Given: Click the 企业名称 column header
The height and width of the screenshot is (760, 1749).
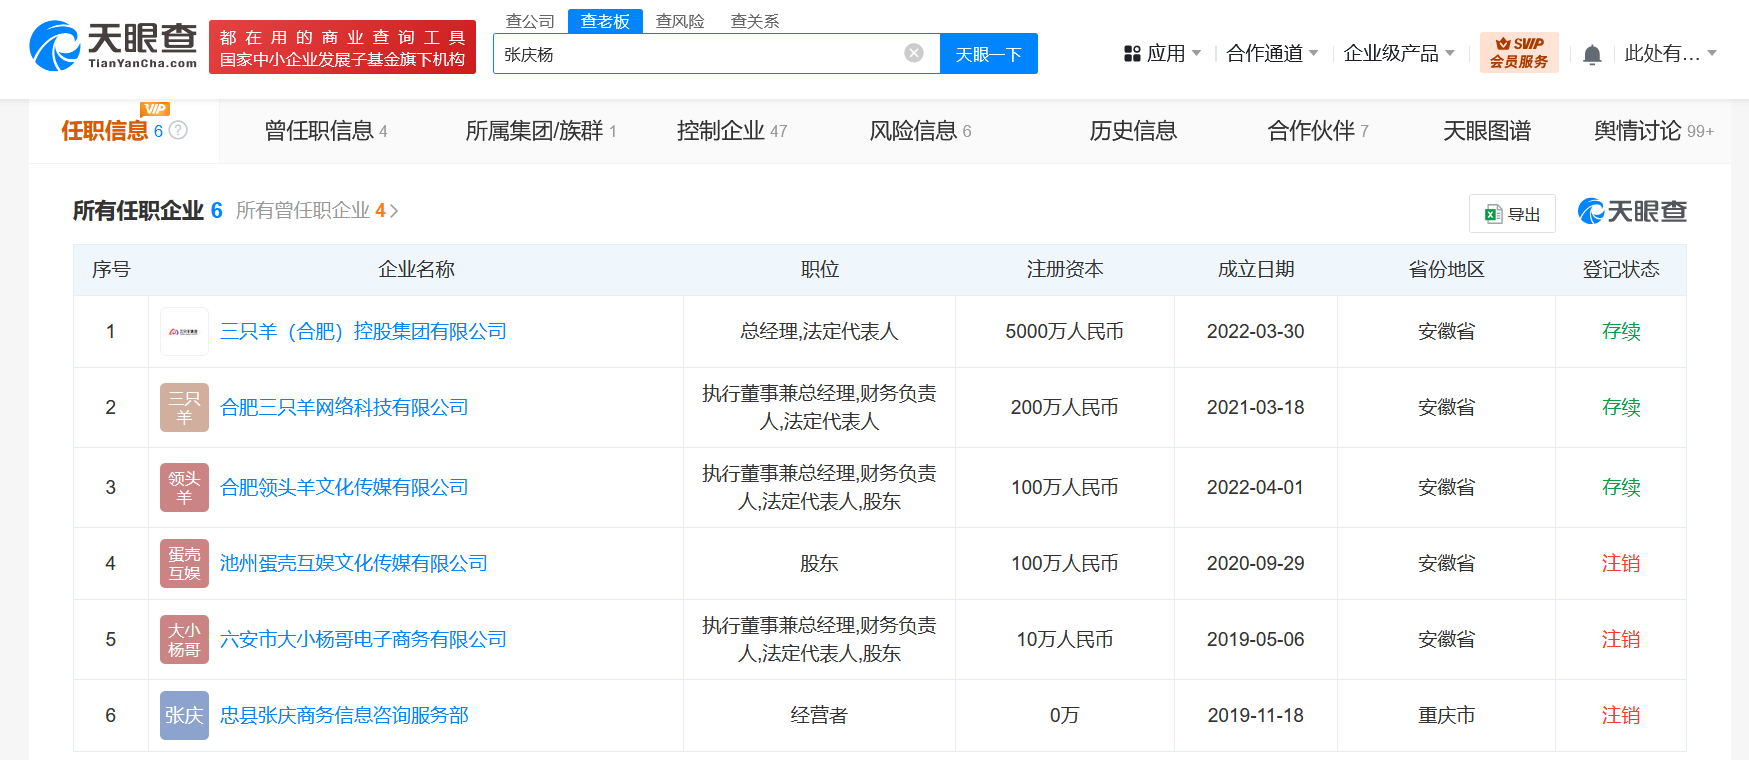Looking at the screenshot, I should (416, 269).
